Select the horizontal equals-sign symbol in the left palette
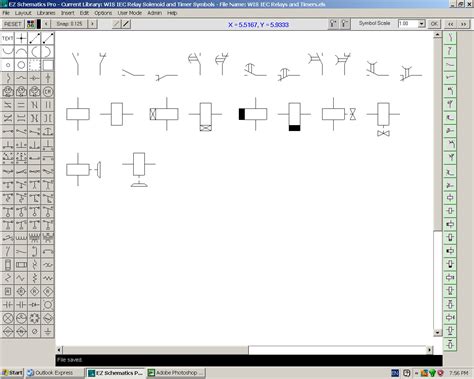The height and width of the screenshot is (379, 474). 21,105
